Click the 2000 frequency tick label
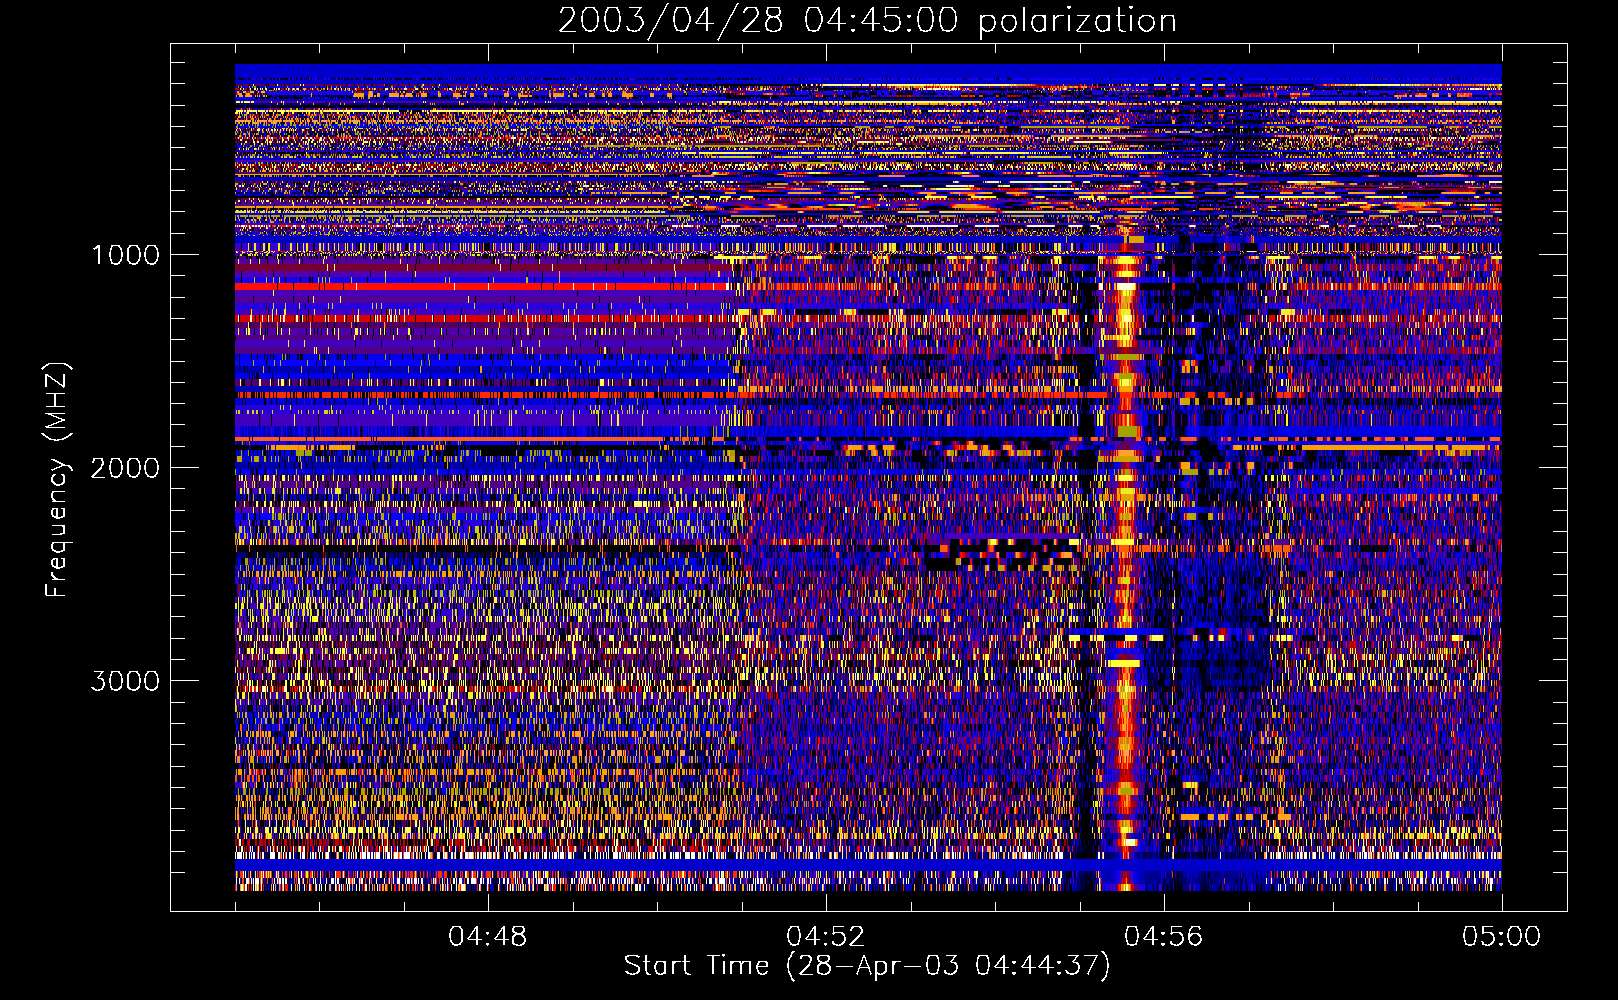Image resolution: width=1618 pixels, height=1000 pixels. click(125, 468)
